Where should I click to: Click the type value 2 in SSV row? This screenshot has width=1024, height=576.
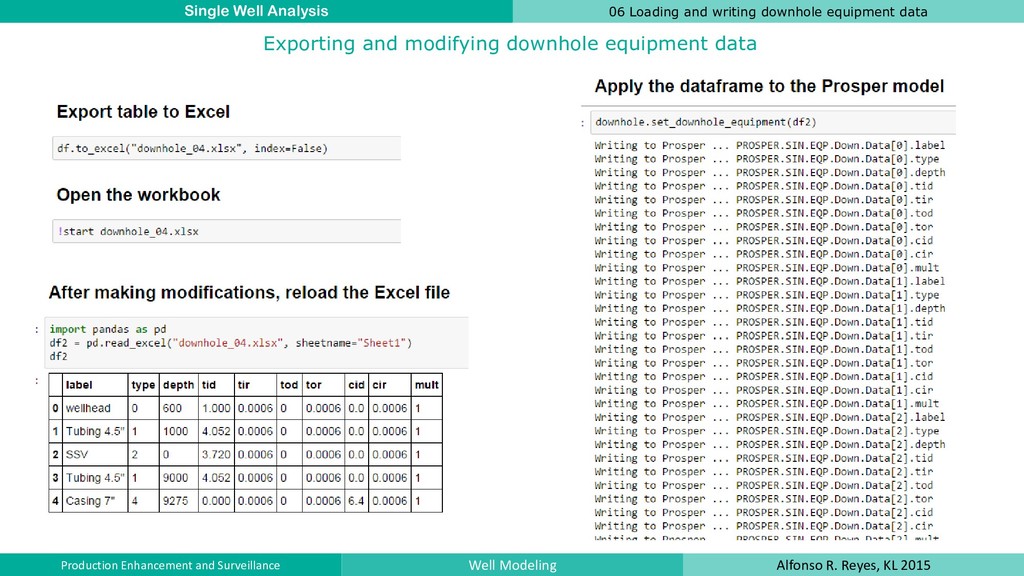(x=143, y=455)
